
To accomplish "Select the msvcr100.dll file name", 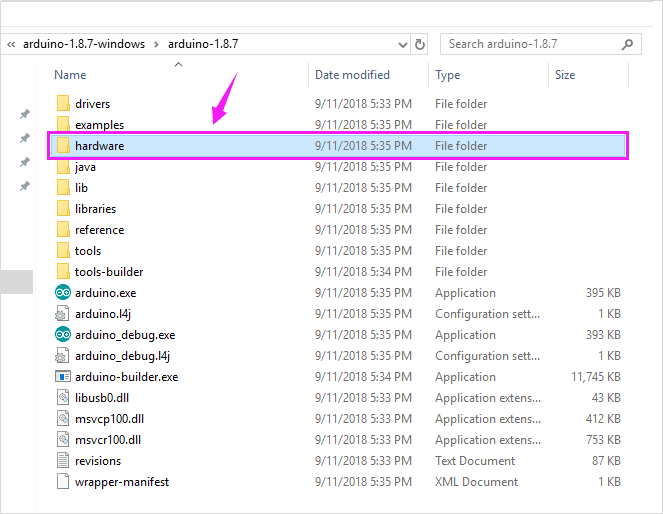I will coord(108,440).
